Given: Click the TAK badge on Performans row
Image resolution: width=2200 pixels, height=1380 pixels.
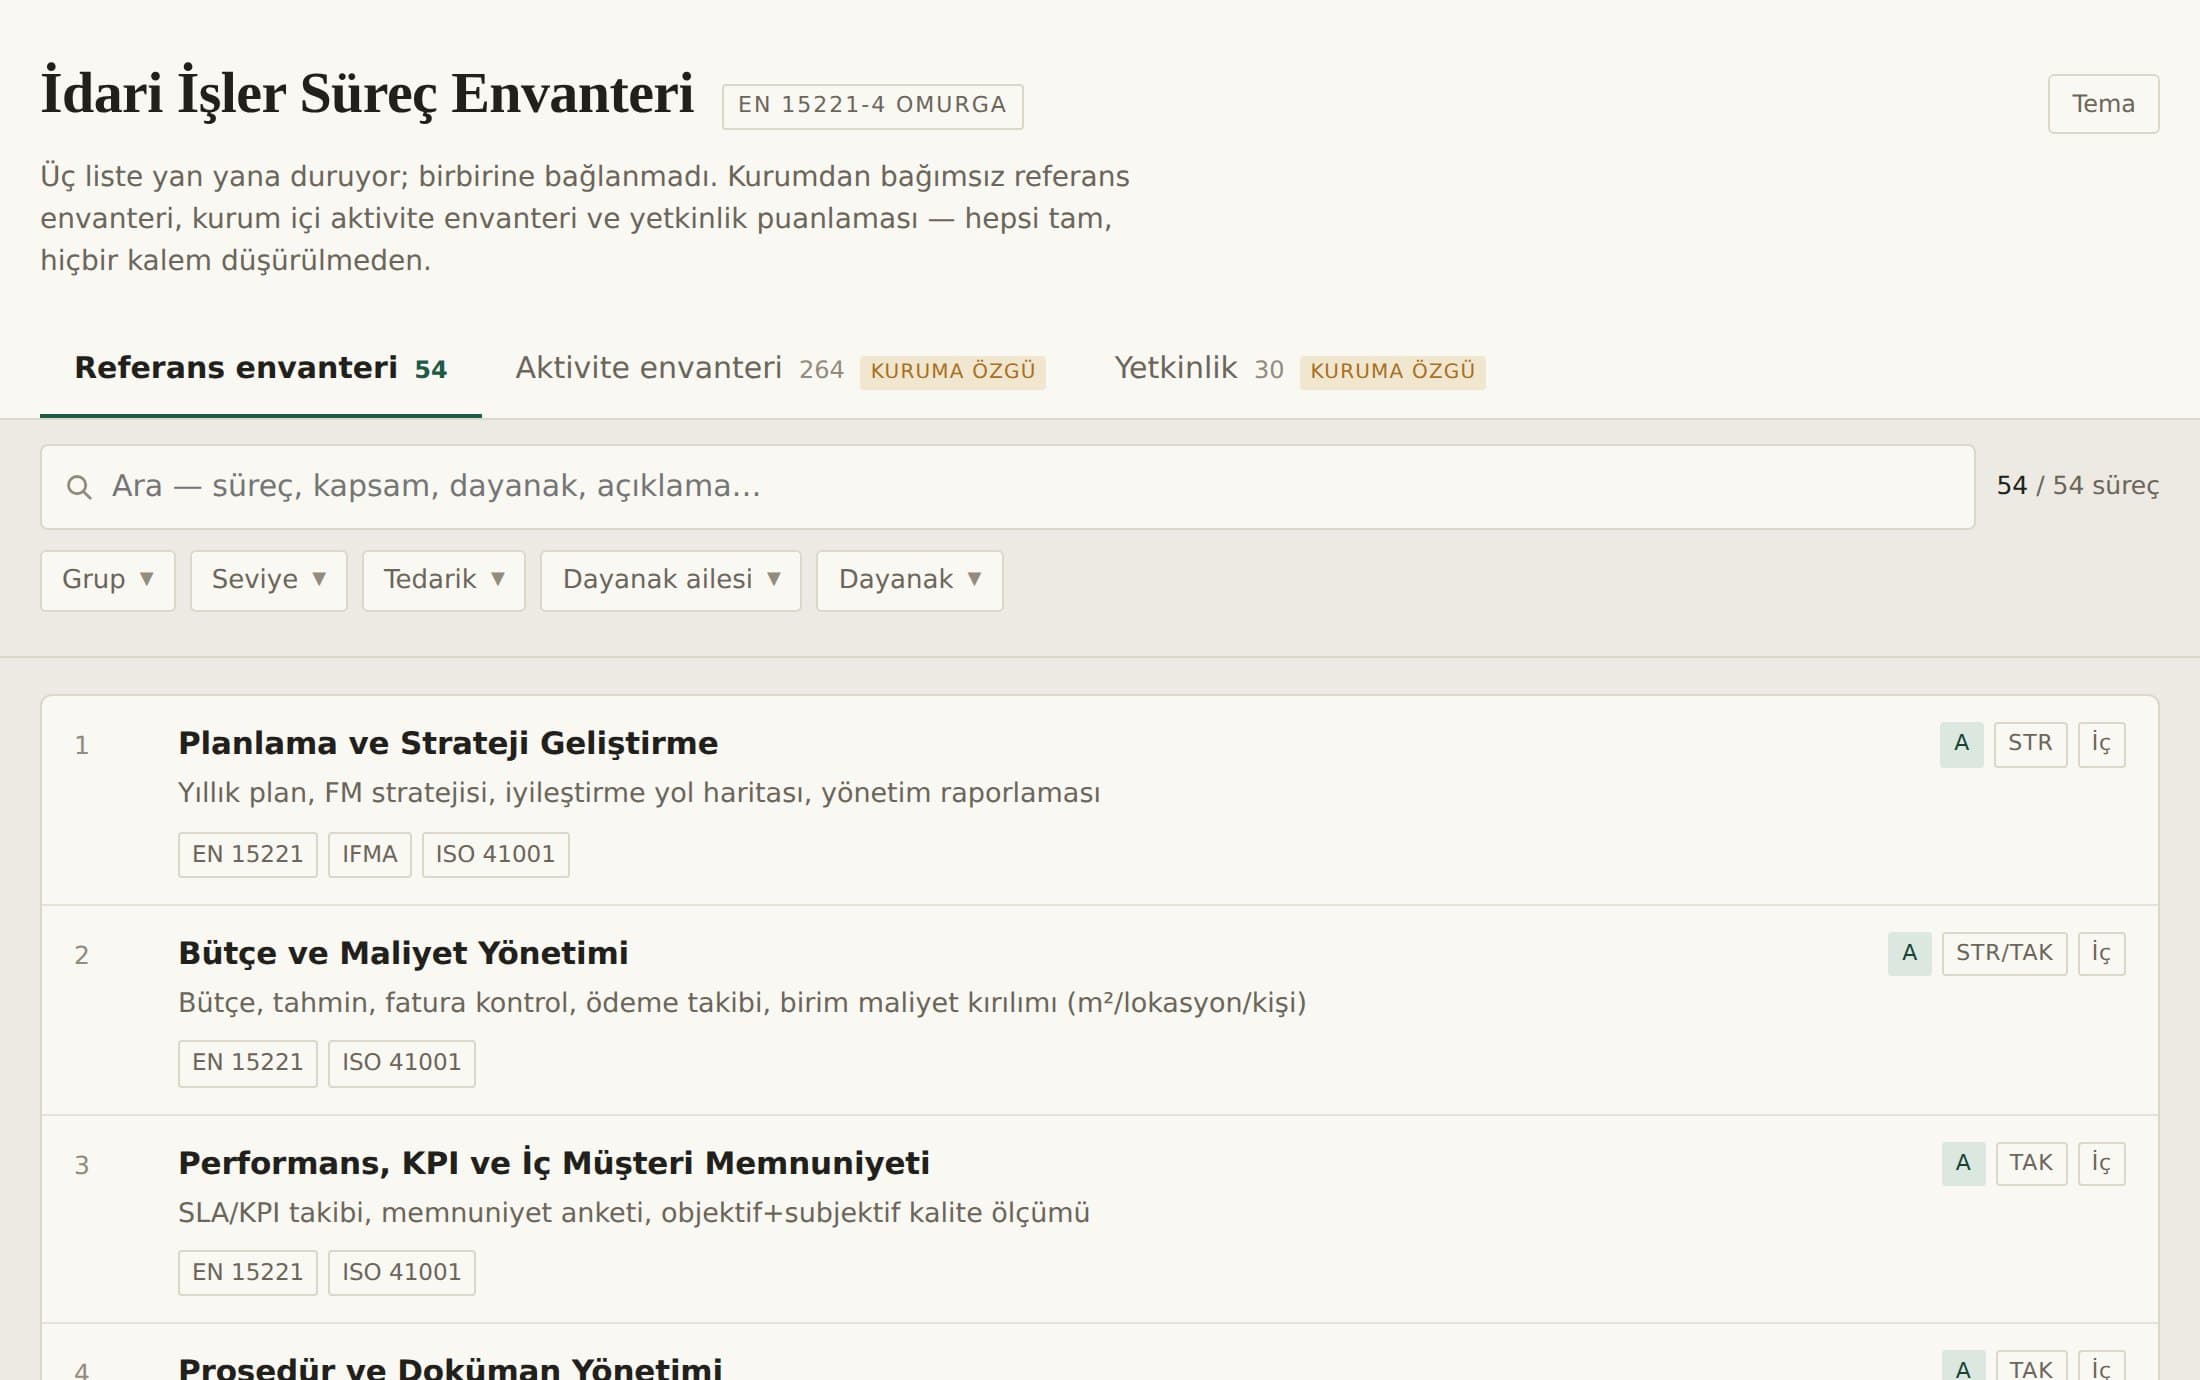Looking at the screenshot, I should (x=2031, y=1163).
